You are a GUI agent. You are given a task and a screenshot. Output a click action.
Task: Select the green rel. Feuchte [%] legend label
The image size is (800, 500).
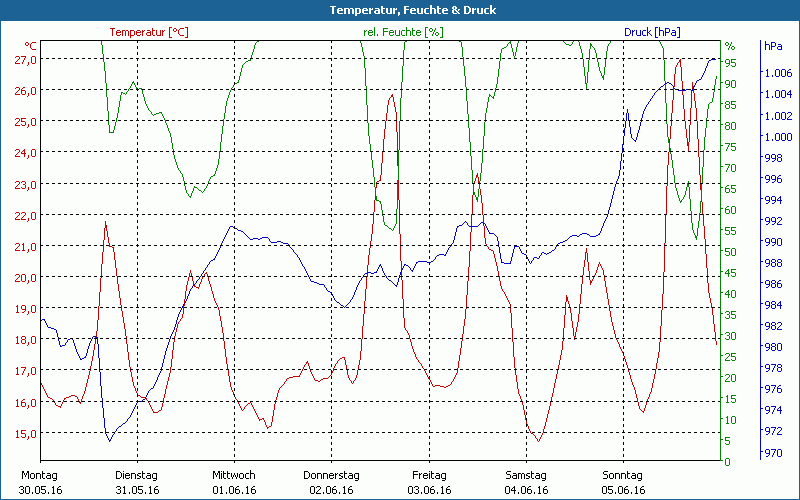(403, 32)
